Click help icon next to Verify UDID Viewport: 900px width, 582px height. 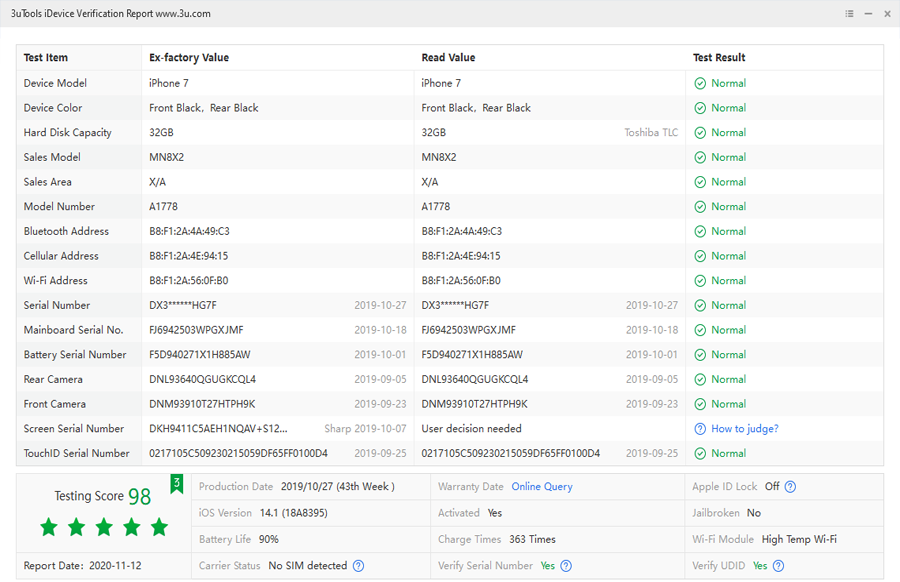778,566
